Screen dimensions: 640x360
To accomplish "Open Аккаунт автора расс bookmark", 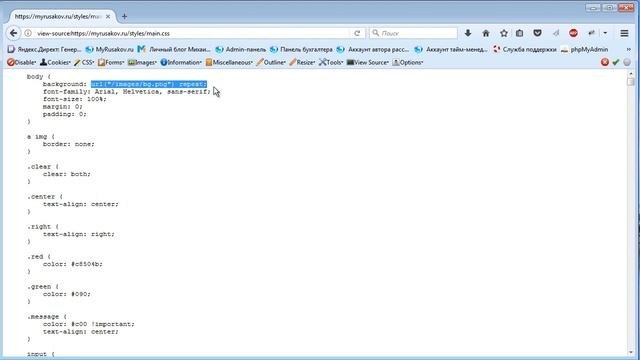I will (x=373, y=49).
